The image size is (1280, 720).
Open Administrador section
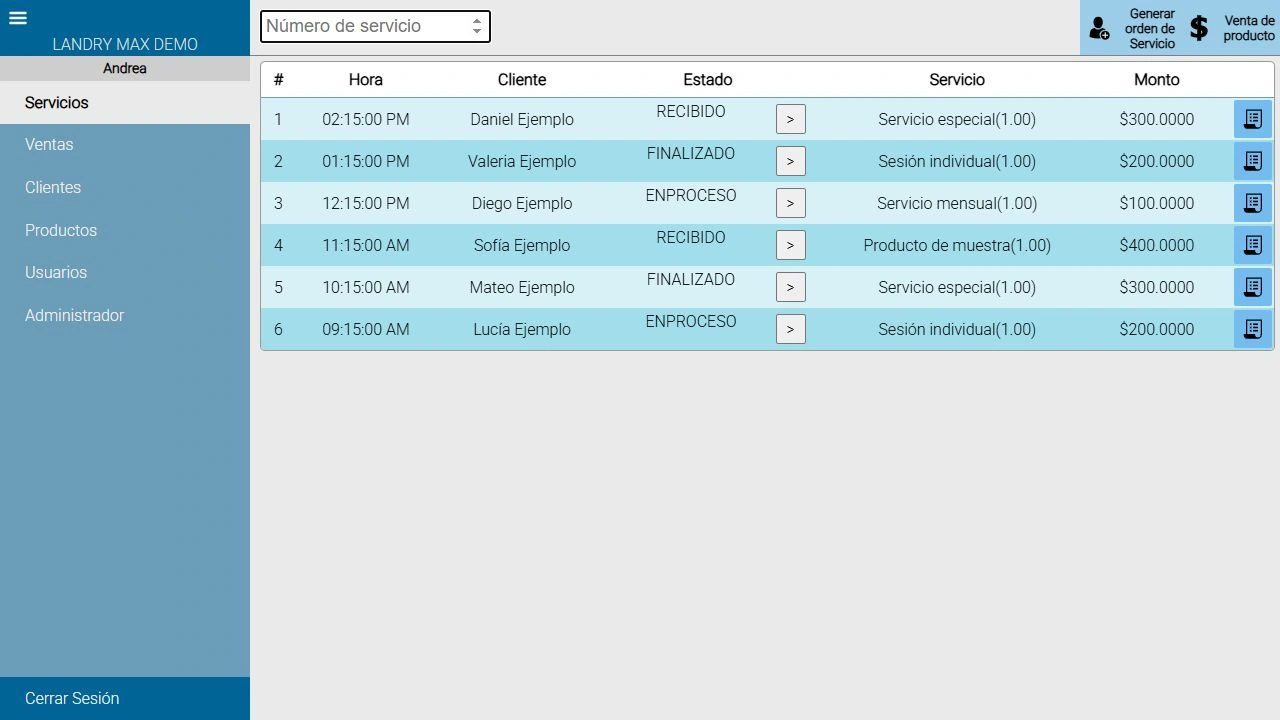click(x=125, y=315)
